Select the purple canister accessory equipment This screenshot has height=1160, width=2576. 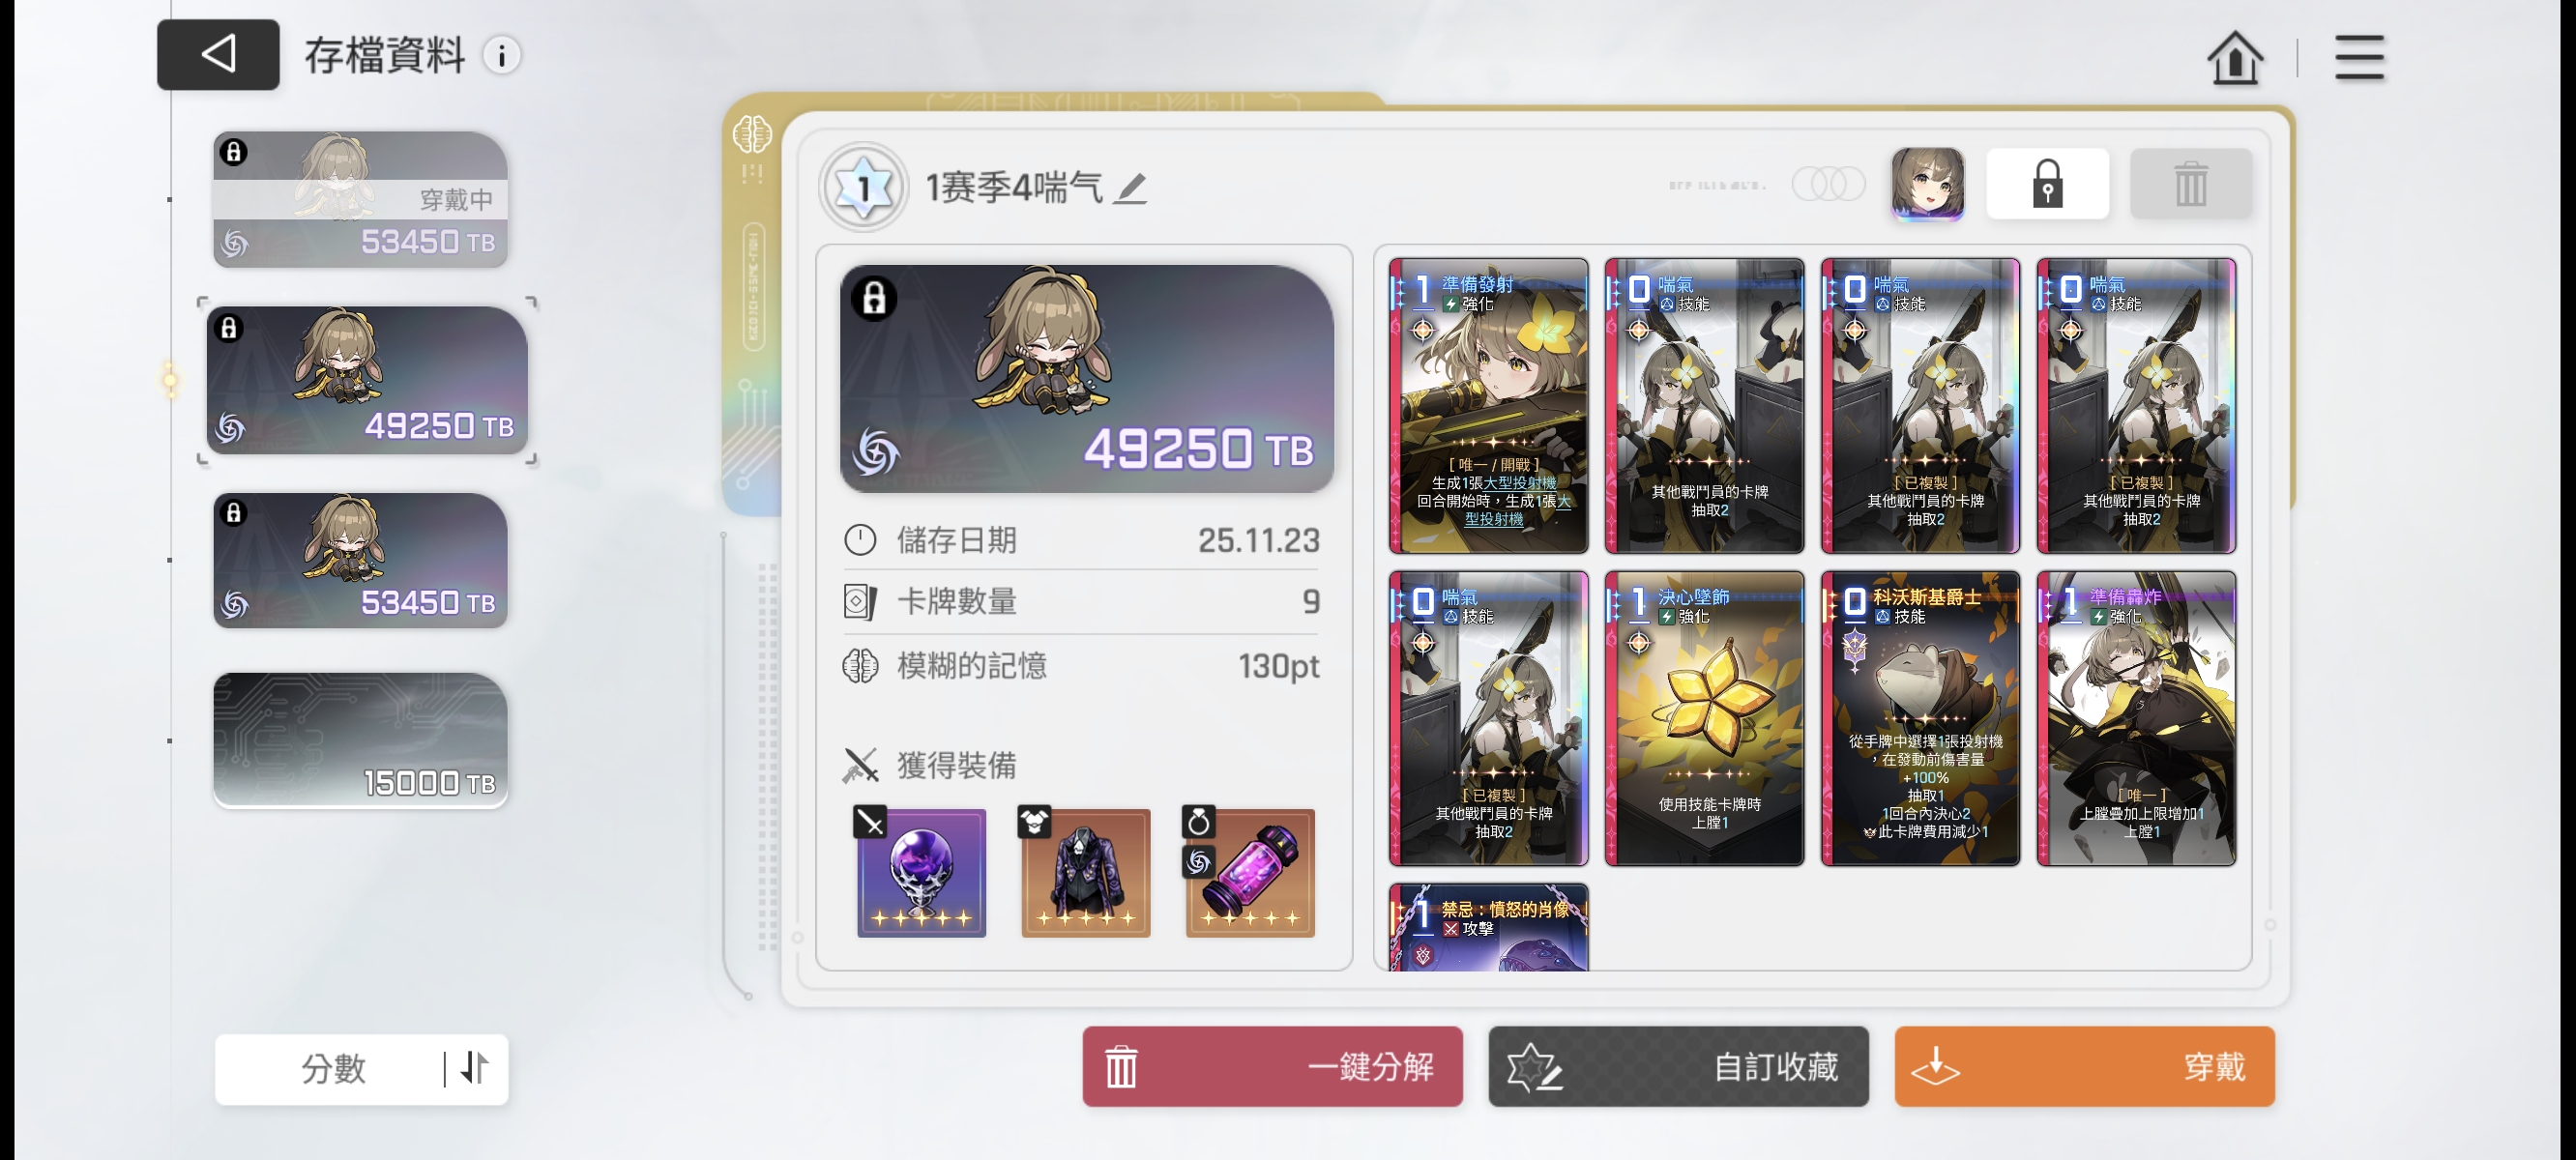[x=1249, y=872]
